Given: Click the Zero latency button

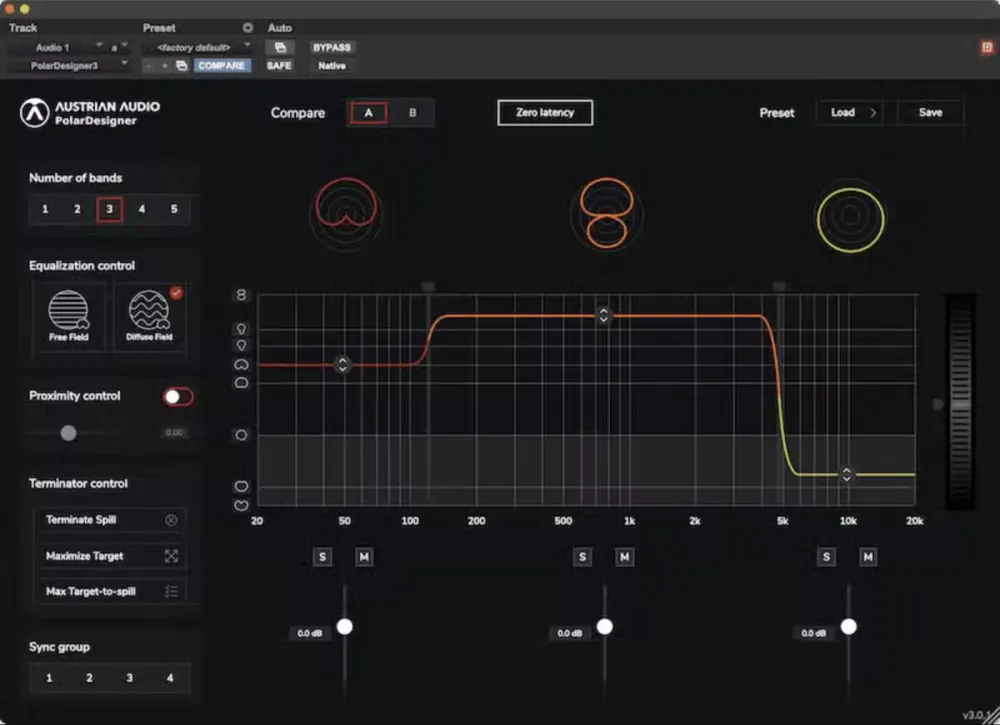Looking at the screenshot, I should [x=545, y=113].
